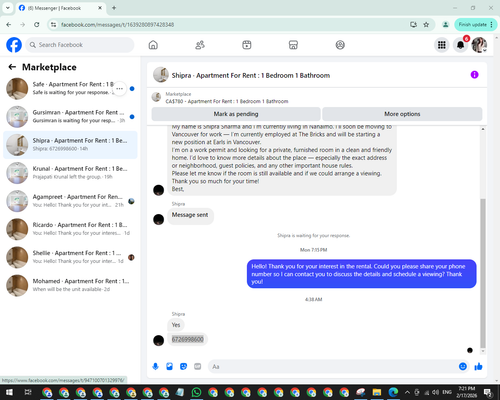
Task: Go to Facebook home via logo
Action: pyautogui.click(x=14, y=45)
